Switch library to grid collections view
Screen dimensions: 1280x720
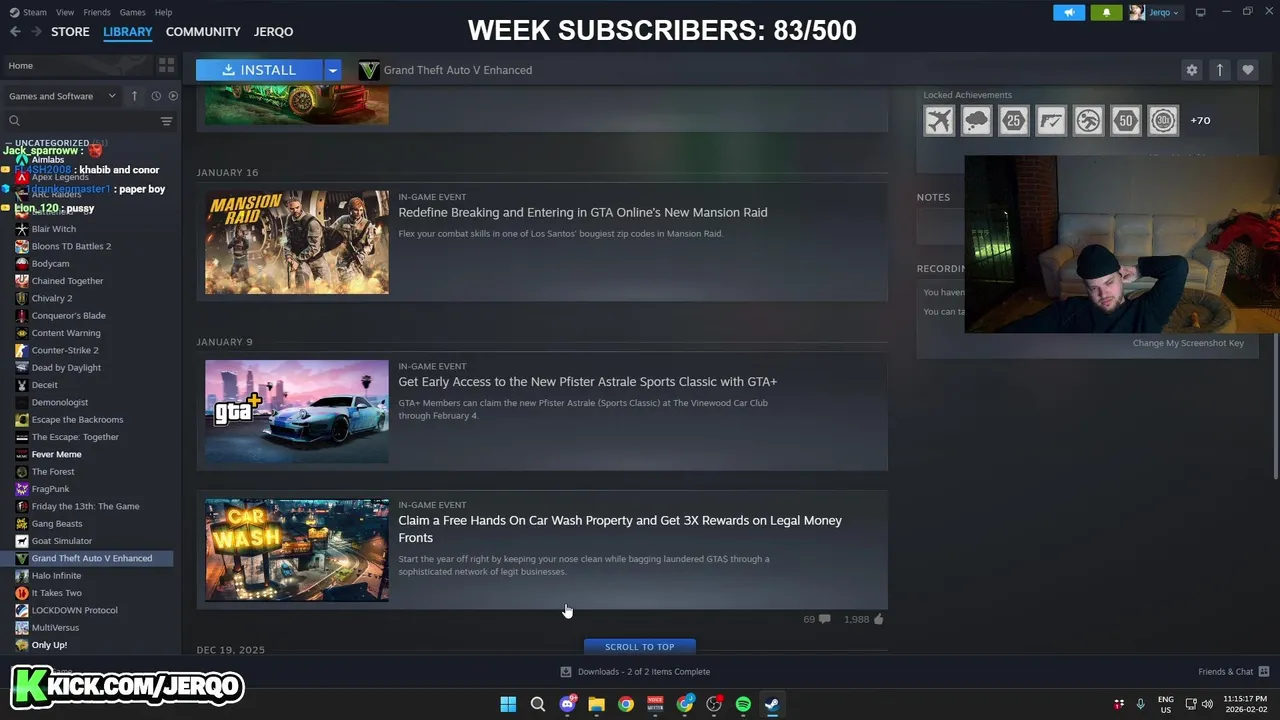[166, 65]
